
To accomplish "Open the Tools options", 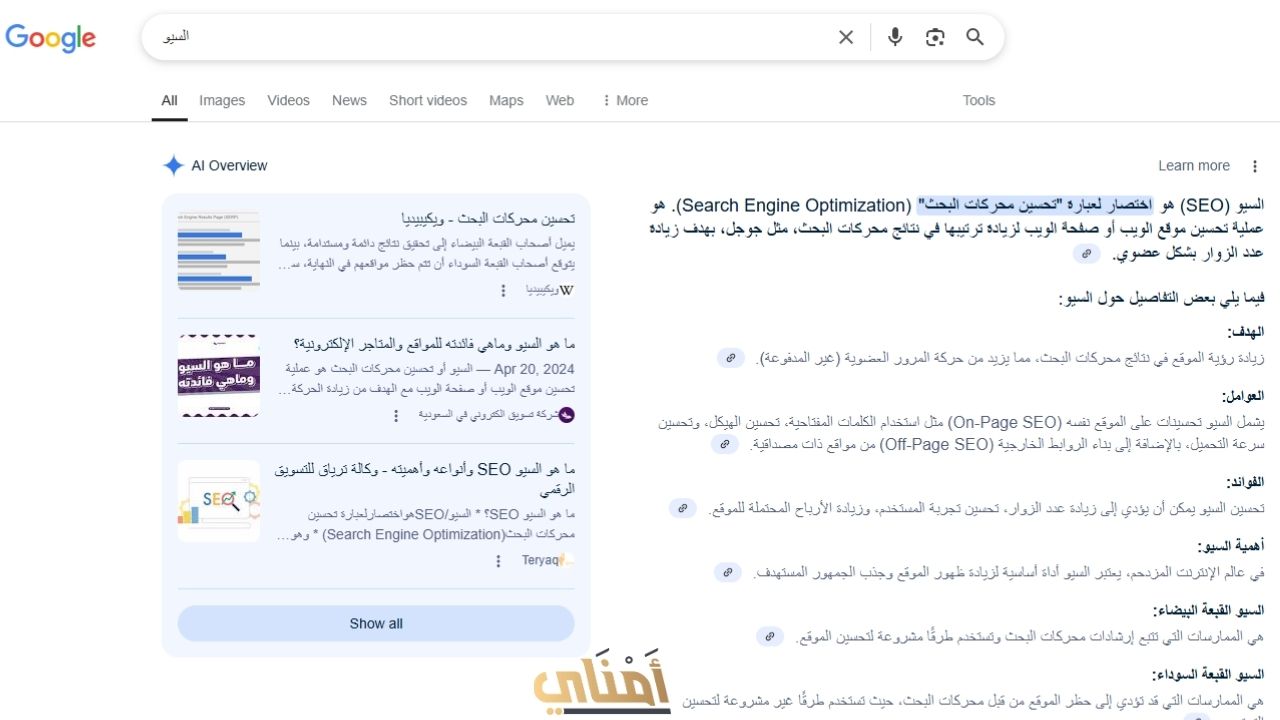I will tap(979, 100).
